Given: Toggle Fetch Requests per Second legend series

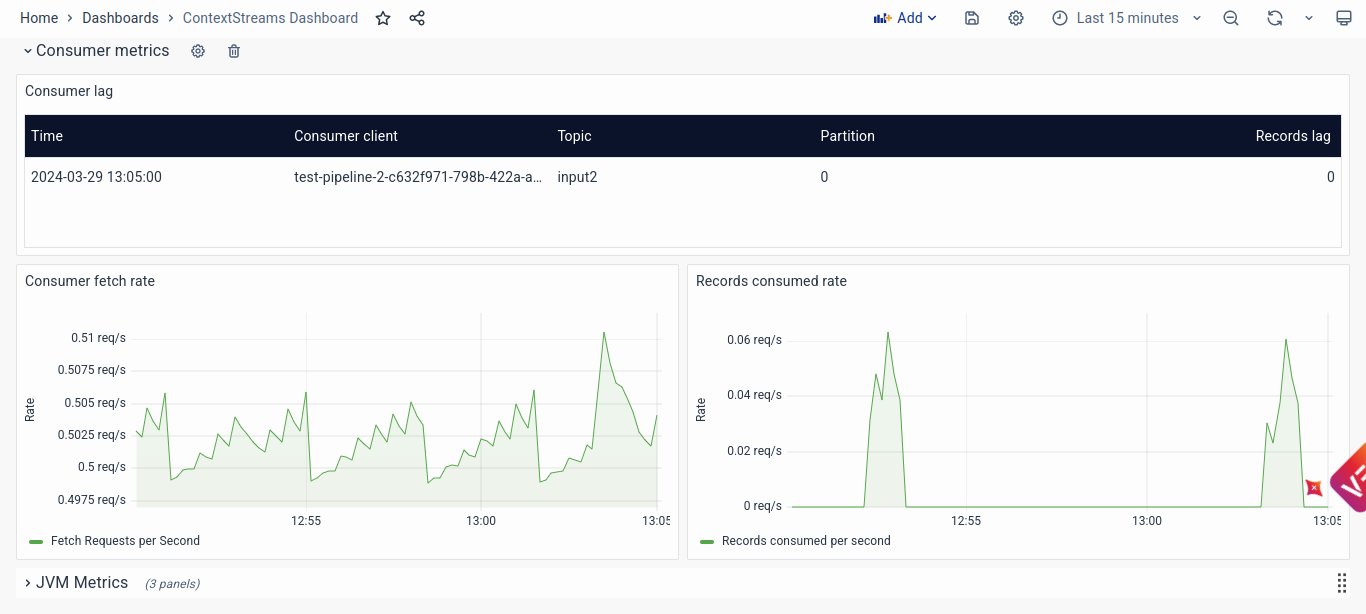Looking at the screenshot, I should pyautogui.click(x=125, y=541).
